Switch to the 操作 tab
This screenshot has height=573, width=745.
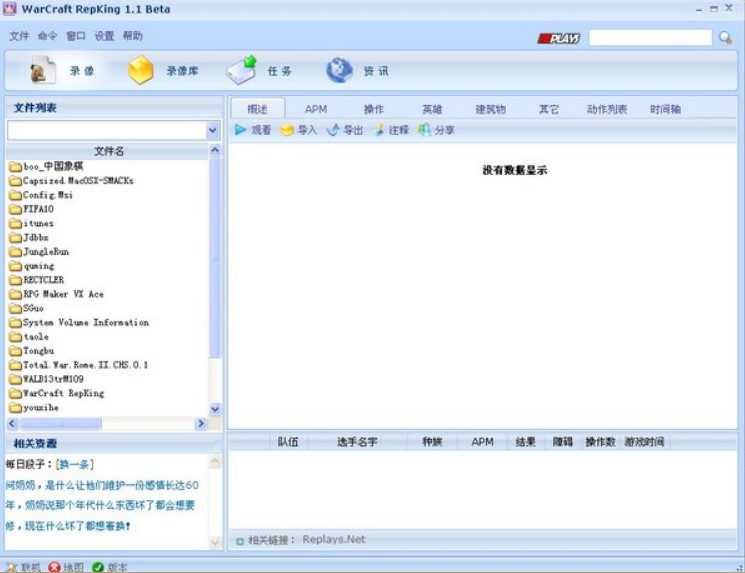tap(374, 109)
